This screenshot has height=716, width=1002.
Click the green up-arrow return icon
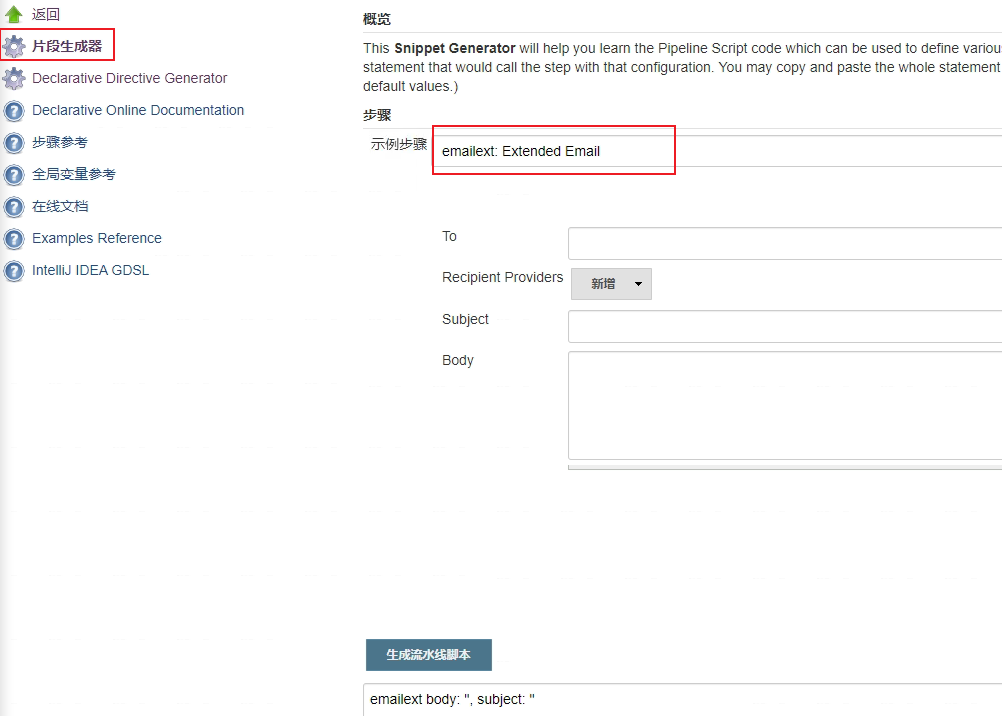coord(13,14)
